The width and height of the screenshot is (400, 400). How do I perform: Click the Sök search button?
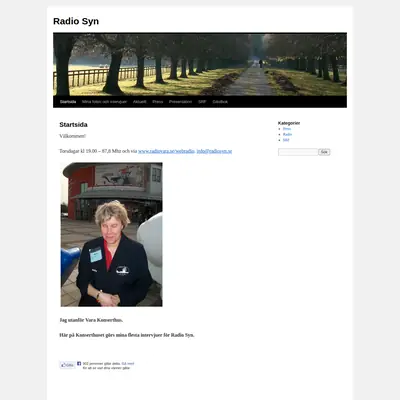tap(324, 152)
